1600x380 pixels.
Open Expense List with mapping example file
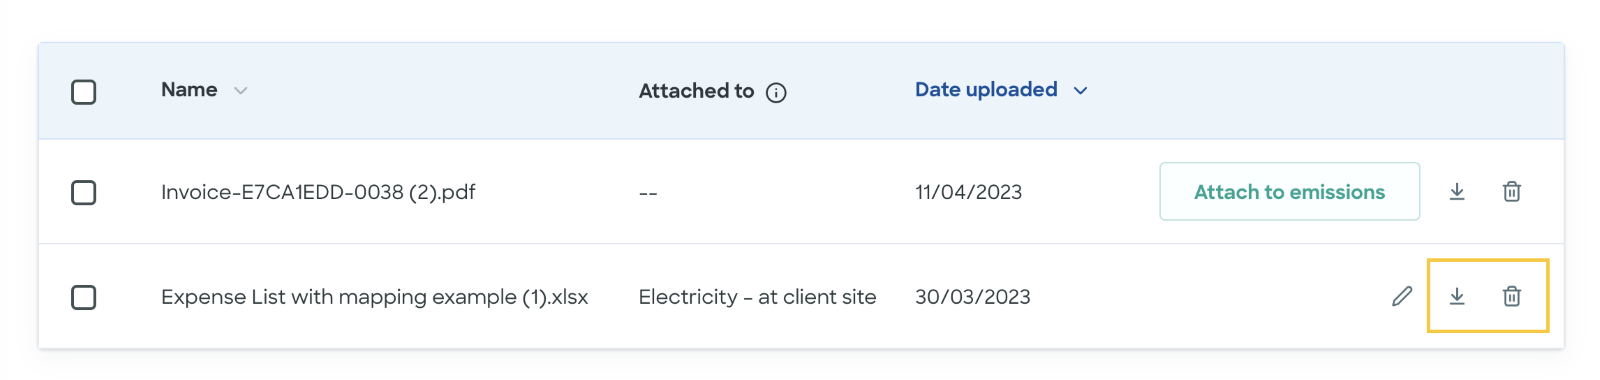pyautogui.click(x=374, y=297)
